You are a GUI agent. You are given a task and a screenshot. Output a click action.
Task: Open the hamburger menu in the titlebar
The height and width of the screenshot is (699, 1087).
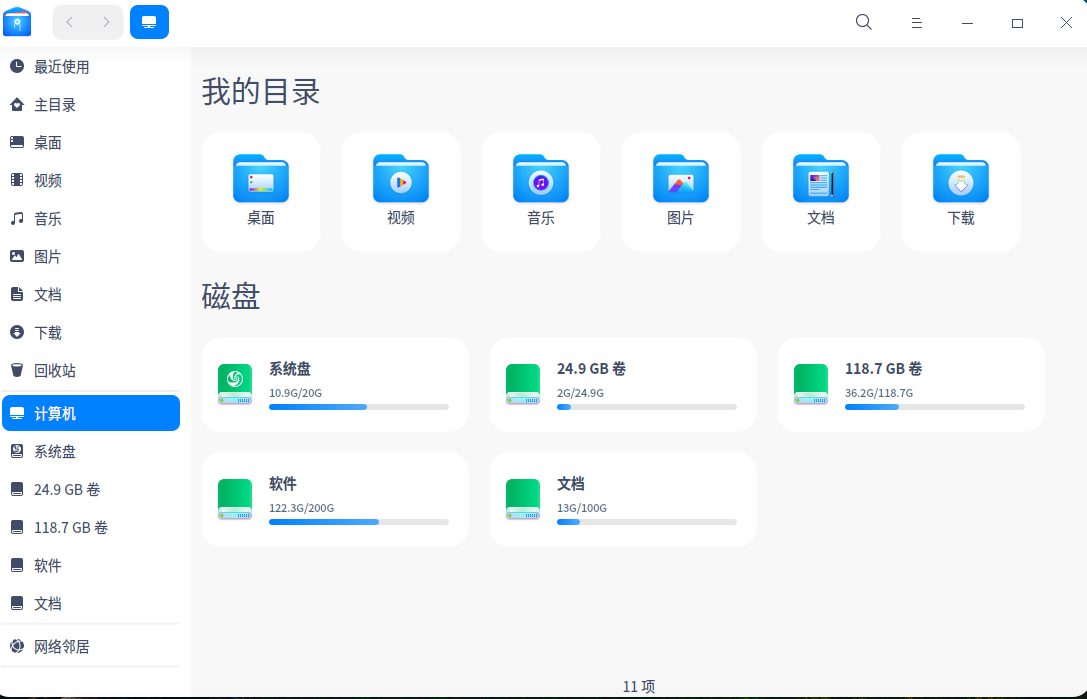(x=917, y=21)
